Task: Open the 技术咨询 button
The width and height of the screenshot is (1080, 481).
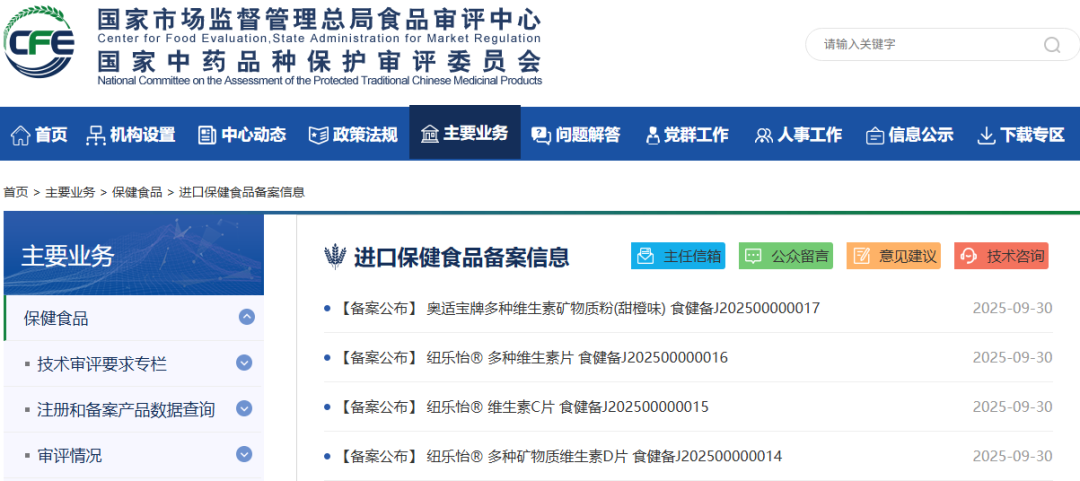Action: [1001, 256]
